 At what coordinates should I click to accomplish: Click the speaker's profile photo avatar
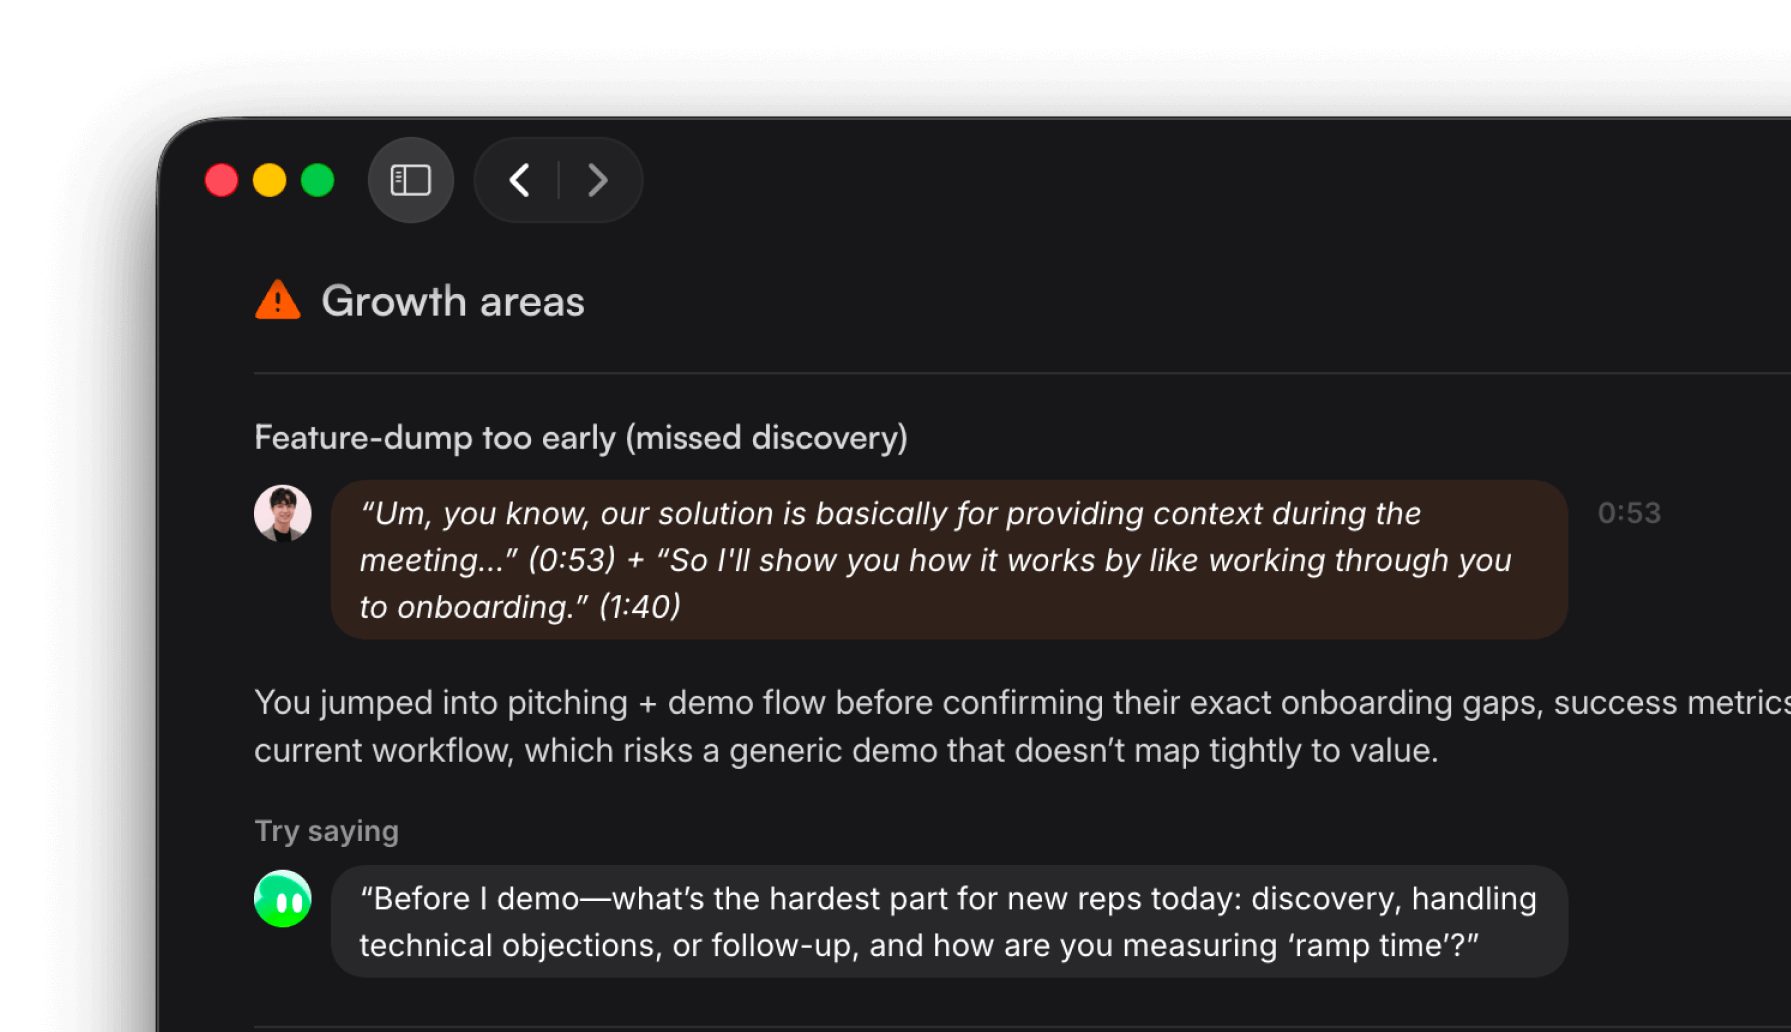point(283,513)
